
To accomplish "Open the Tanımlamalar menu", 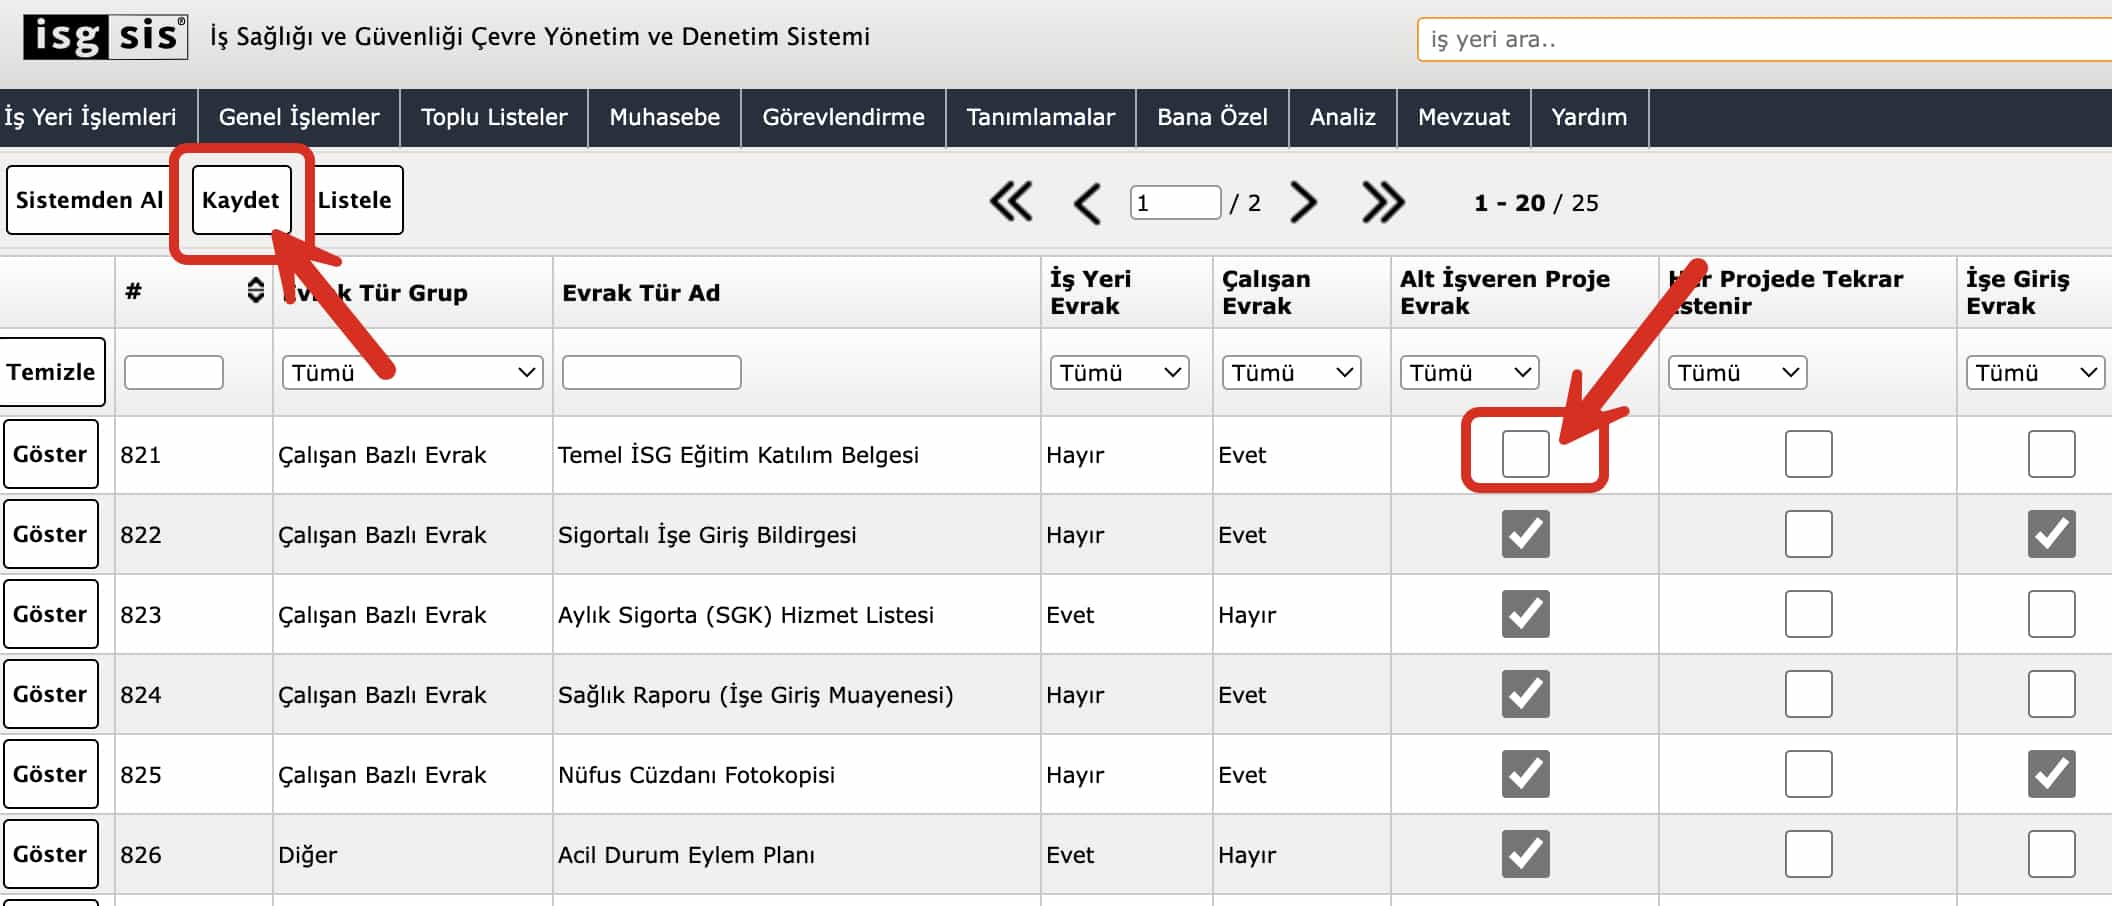I will (1040, 117).
